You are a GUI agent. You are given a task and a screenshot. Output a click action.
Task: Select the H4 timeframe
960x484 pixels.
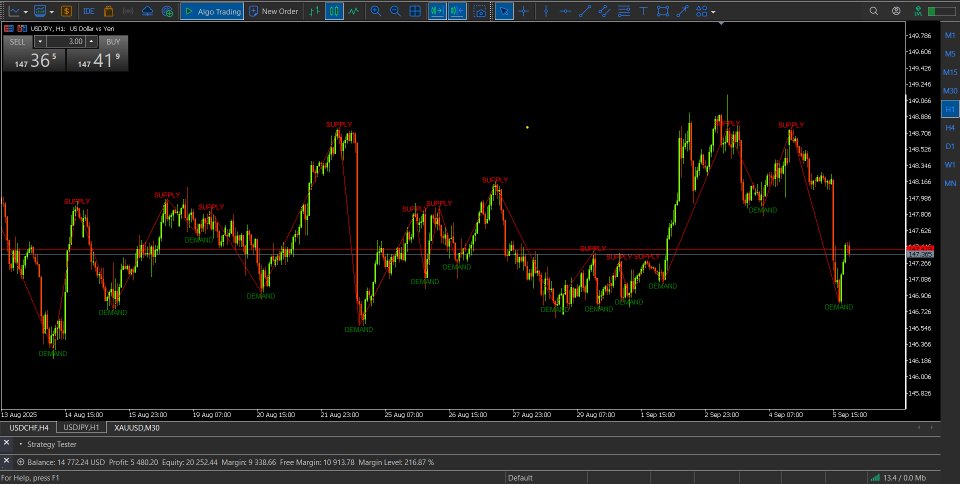(950, 128)
